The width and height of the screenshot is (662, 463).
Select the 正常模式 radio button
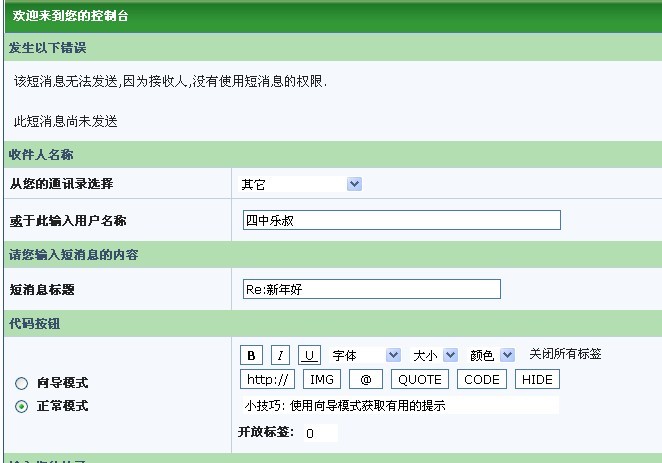[21, 406]
